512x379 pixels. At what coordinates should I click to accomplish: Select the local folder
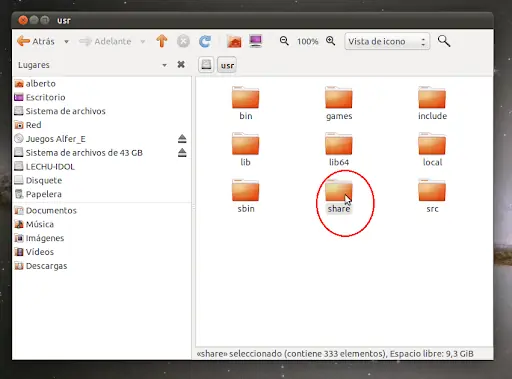point(432,149)
